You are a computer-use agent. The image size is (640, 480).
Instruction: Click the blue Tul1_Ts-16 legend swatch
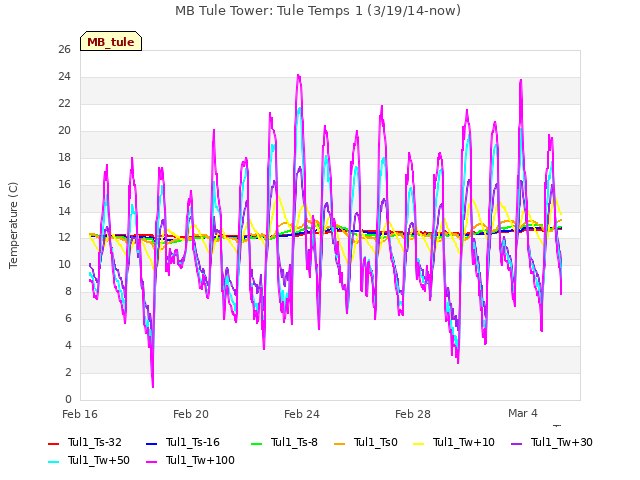pos(151,444)
